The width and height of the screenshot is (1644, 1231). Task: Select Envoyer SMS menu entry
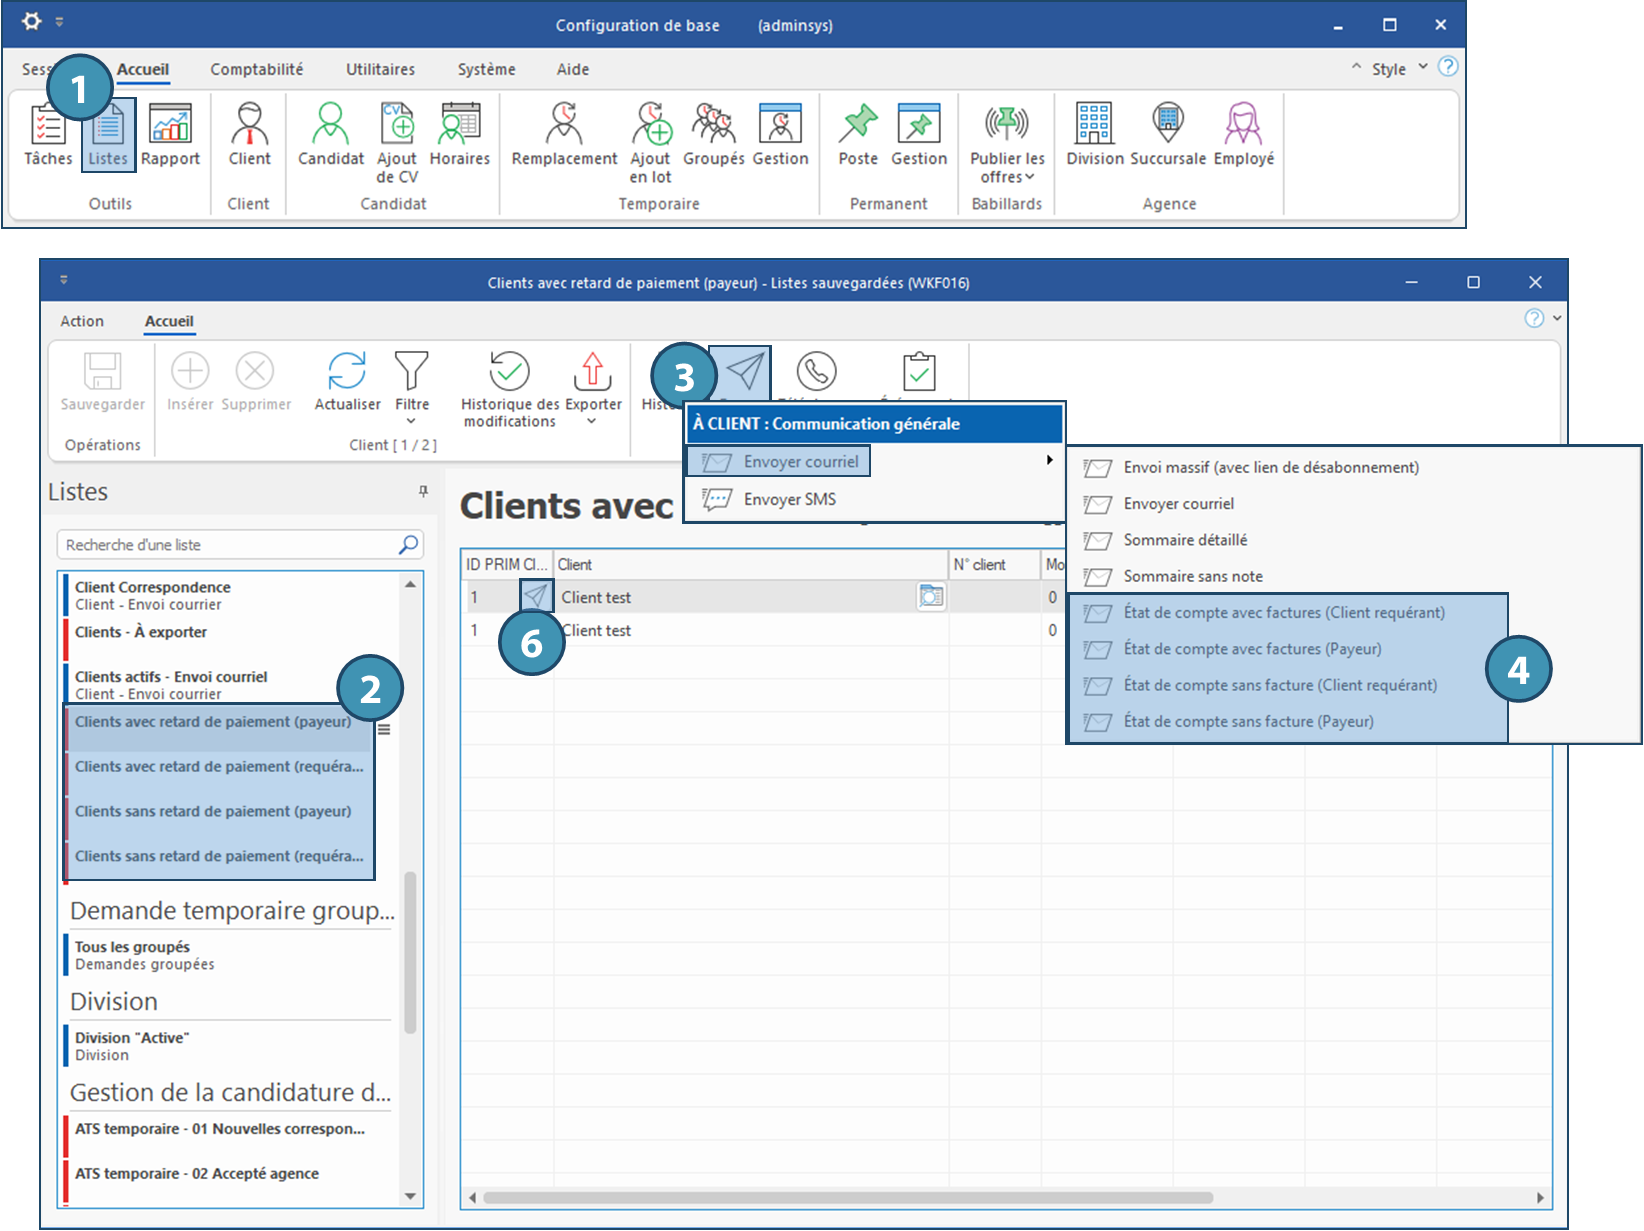pyautogui.click(x=789, y=499)
